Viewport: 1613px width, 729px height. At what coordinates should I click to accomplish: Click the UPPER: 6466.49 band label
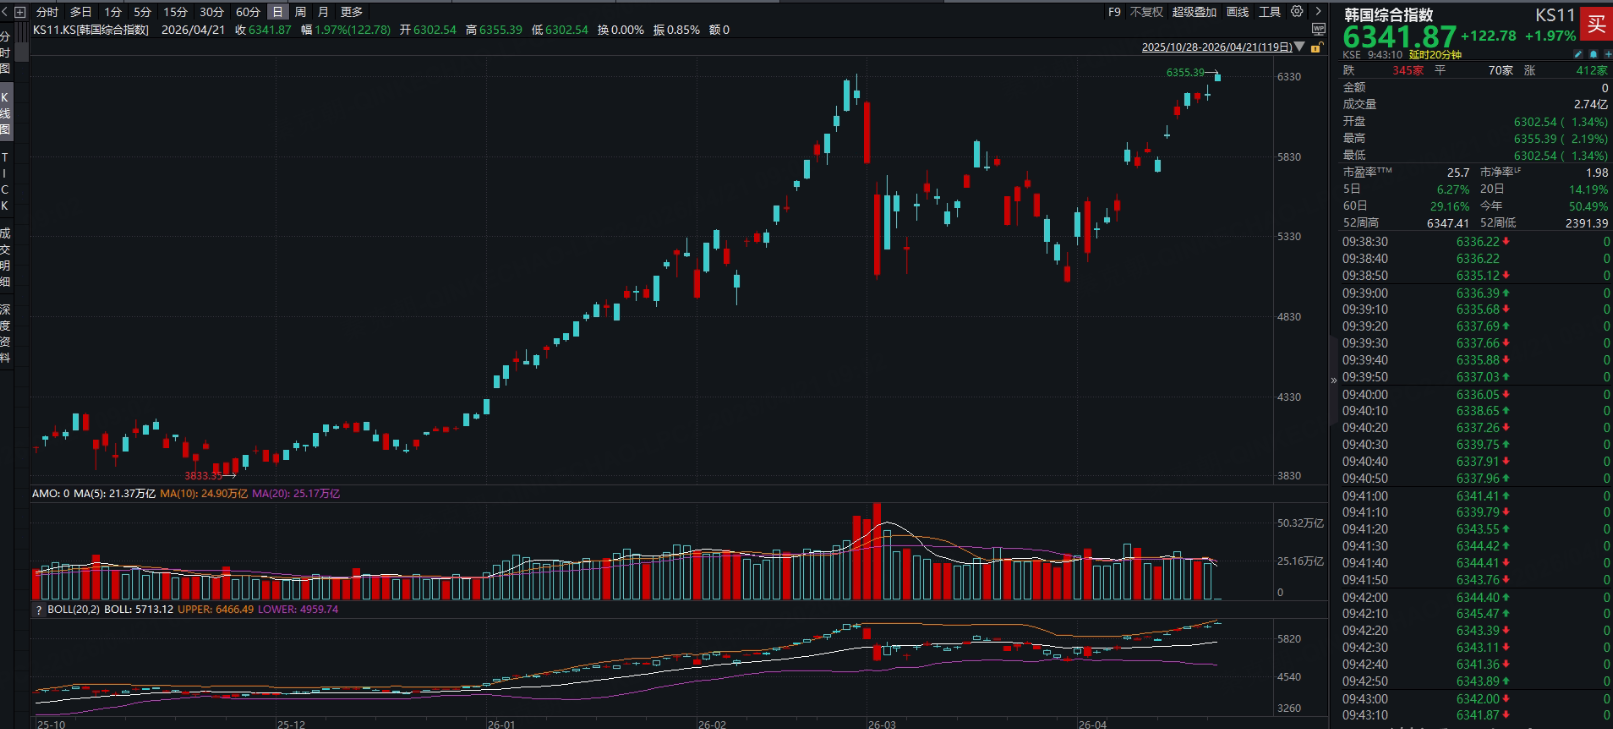216,610
